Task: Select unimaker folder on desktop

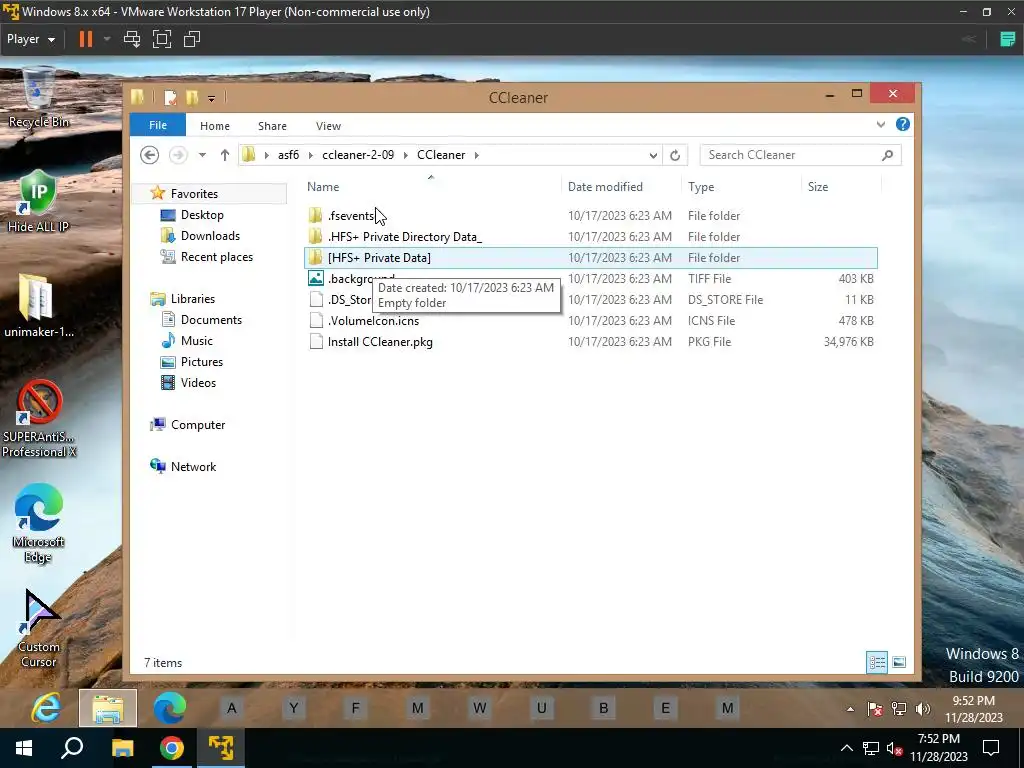Action: [x=39, y=306]
